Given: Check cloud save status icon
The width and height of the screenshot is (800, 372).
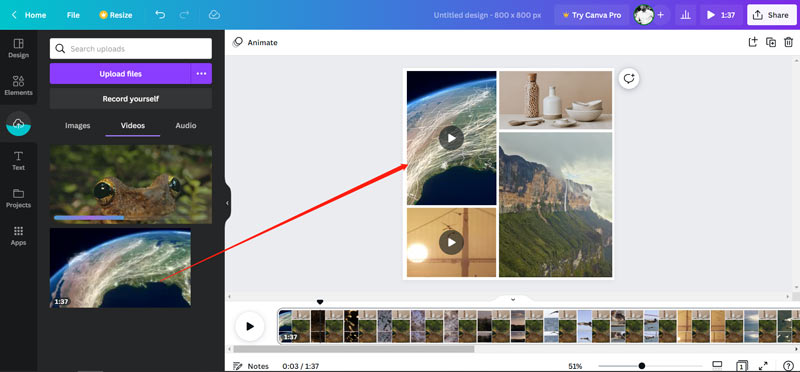Looking at the screenshot, I should 214,15.
